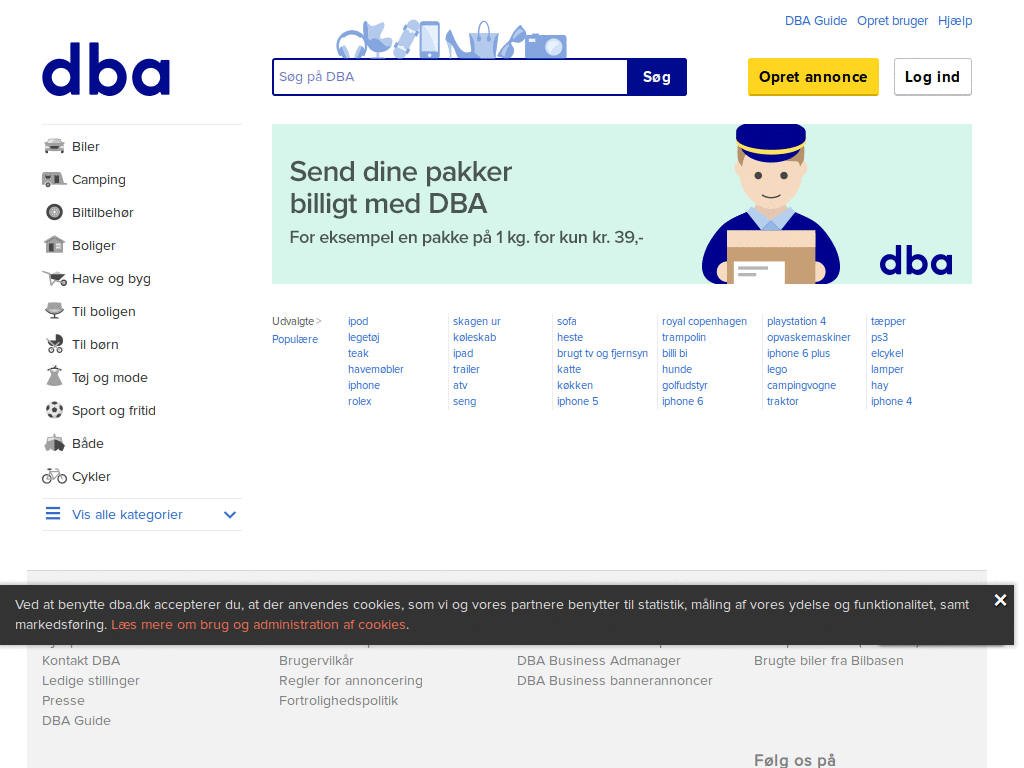Open the Brugervilkår footer link
The height and width of the screenshot is (768, 1024).
pyautogui.click(x=316, y=661)
